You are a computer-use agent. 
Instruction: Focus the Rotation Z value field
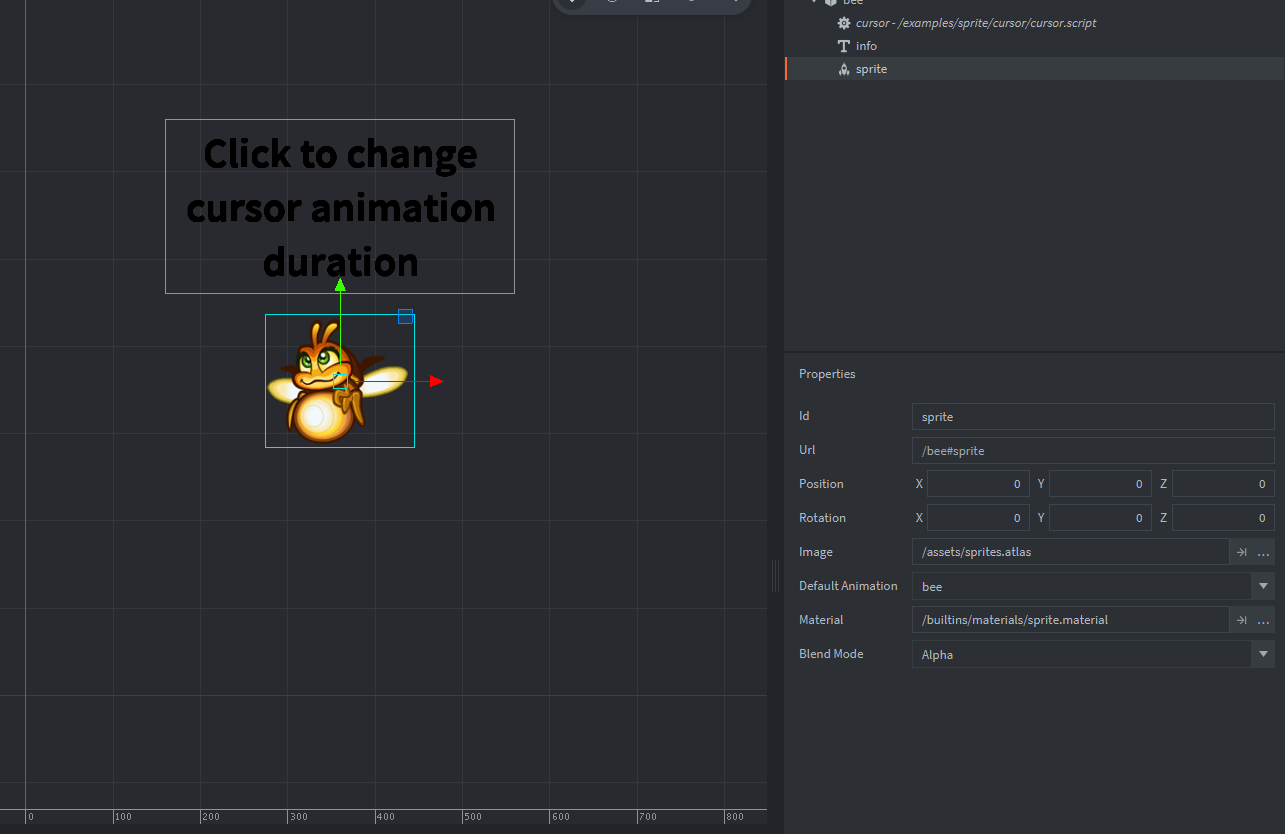click(x=1223, y=518)
